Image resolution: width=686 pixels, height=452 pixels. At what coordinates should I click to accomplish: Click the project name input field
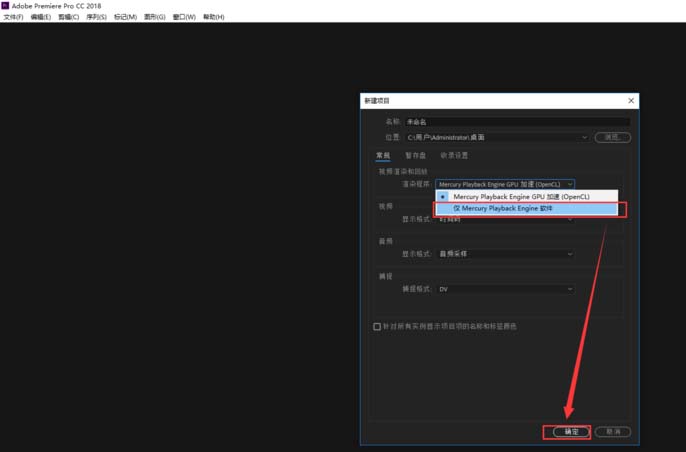tap(518, 122)
